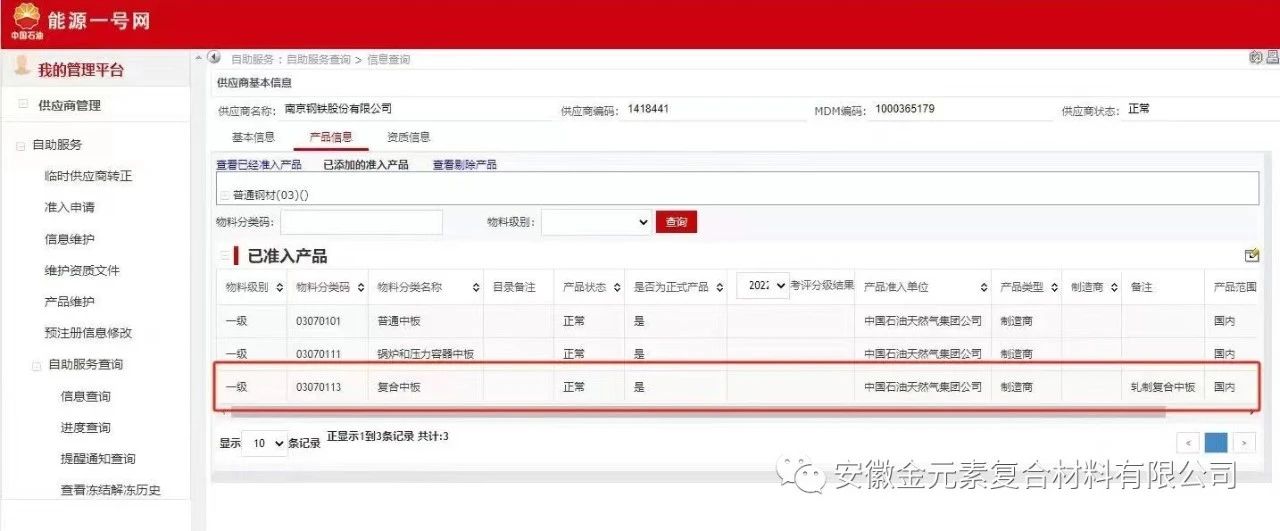Viewport: 1280px width, 531px height.
Task: Click the 物料分类码 input field
Action: [x=361, y=222]
